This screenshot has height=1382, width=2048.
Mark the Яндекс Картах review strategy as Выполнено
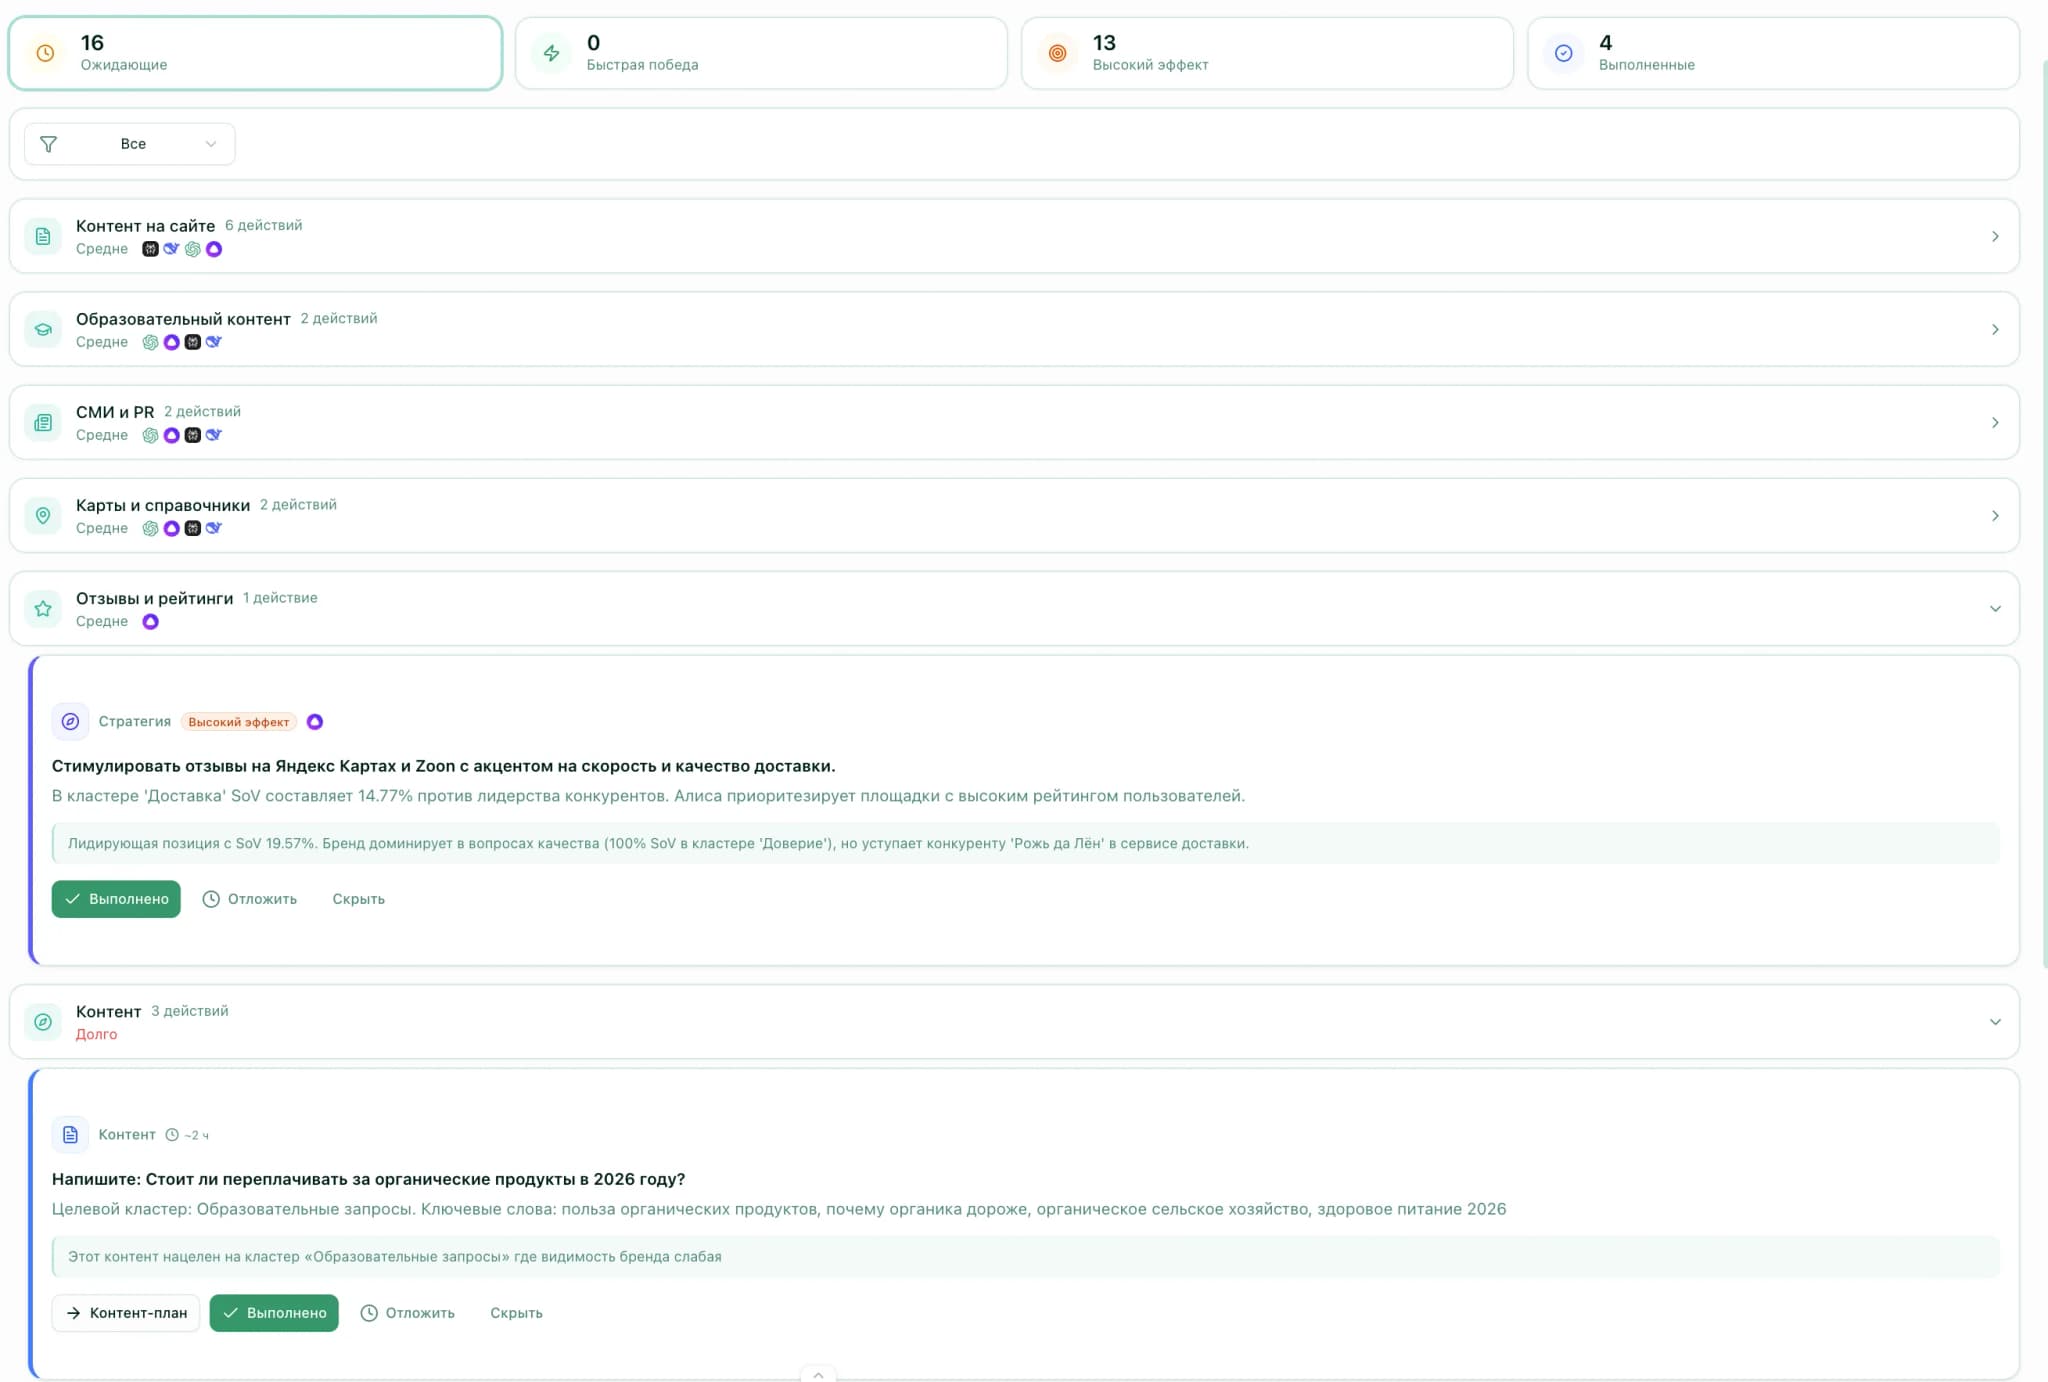click(x=116, y=899)
